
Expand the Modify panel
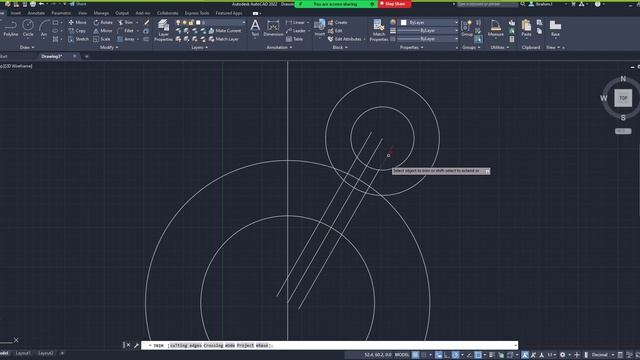tap(109, 47)
